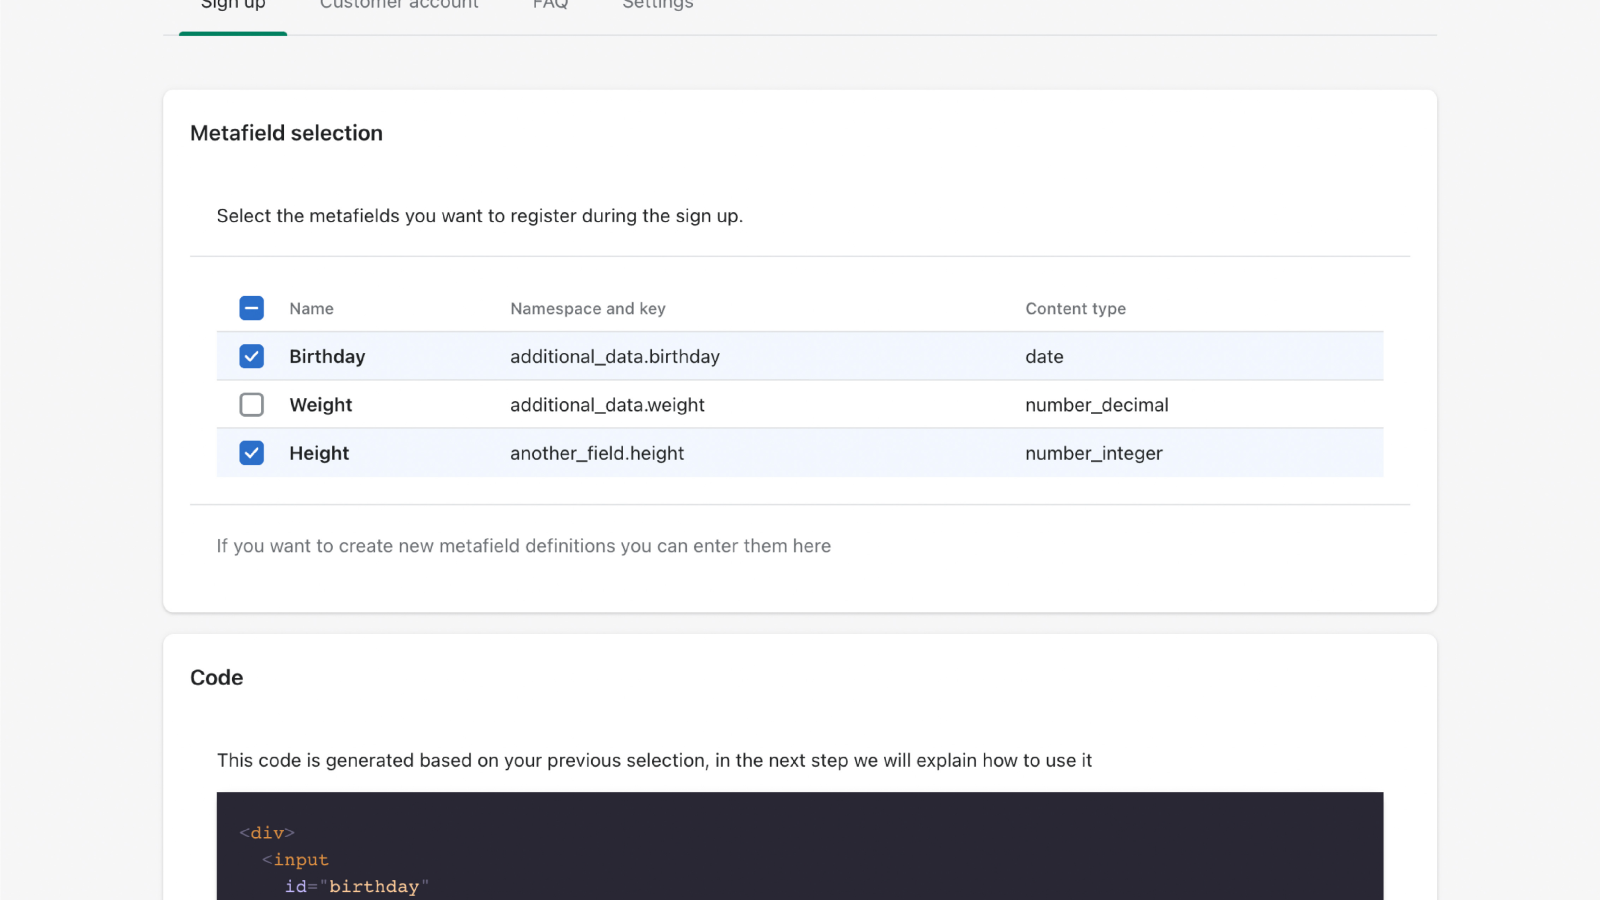Switch to the Sign up tab

pos(233,6)
